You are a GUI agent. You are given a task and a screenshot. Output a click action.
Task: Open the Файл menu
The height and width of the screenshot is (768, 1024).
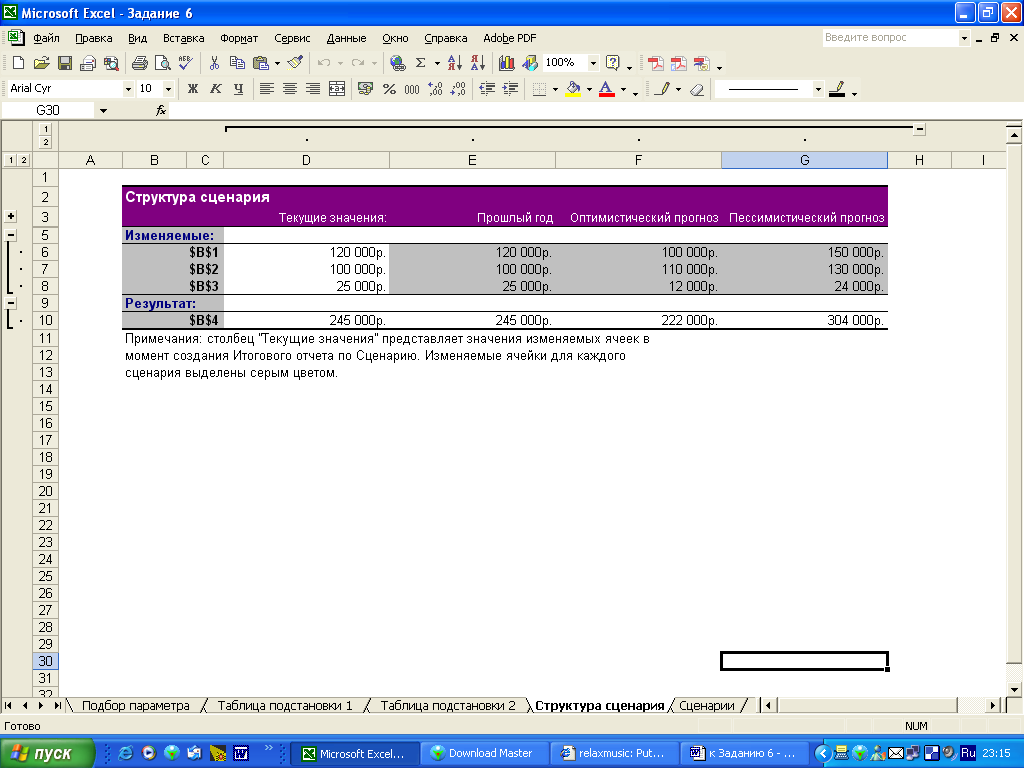(46, 38)
